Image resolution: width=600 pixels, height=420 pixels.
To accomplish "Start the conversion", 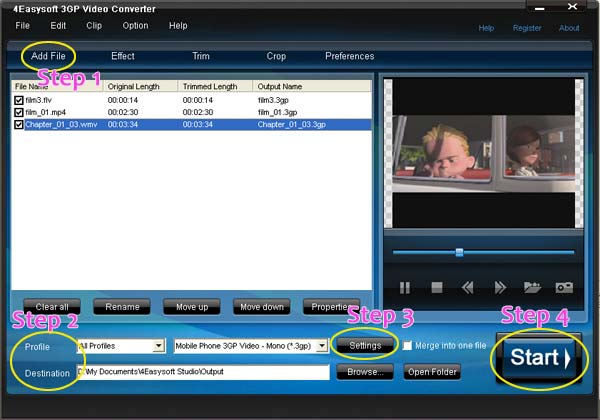I will (x=539, y=358).
